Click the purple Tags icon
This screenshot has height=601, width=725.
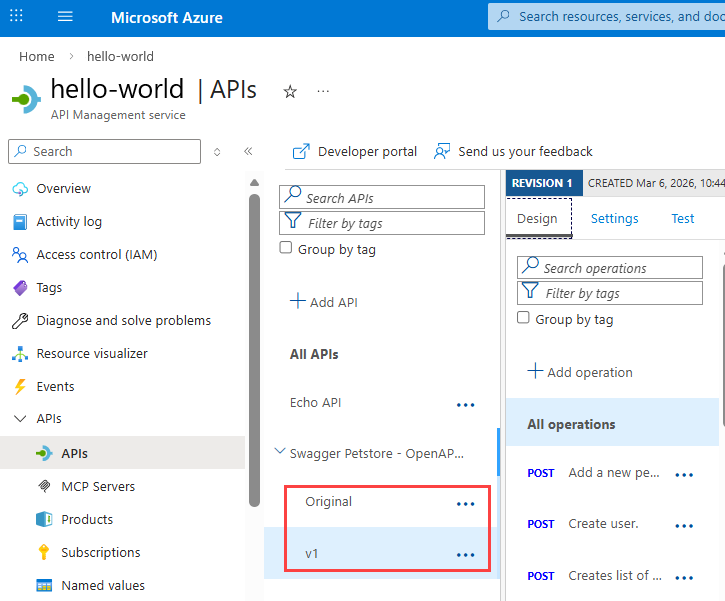(20, 288)
